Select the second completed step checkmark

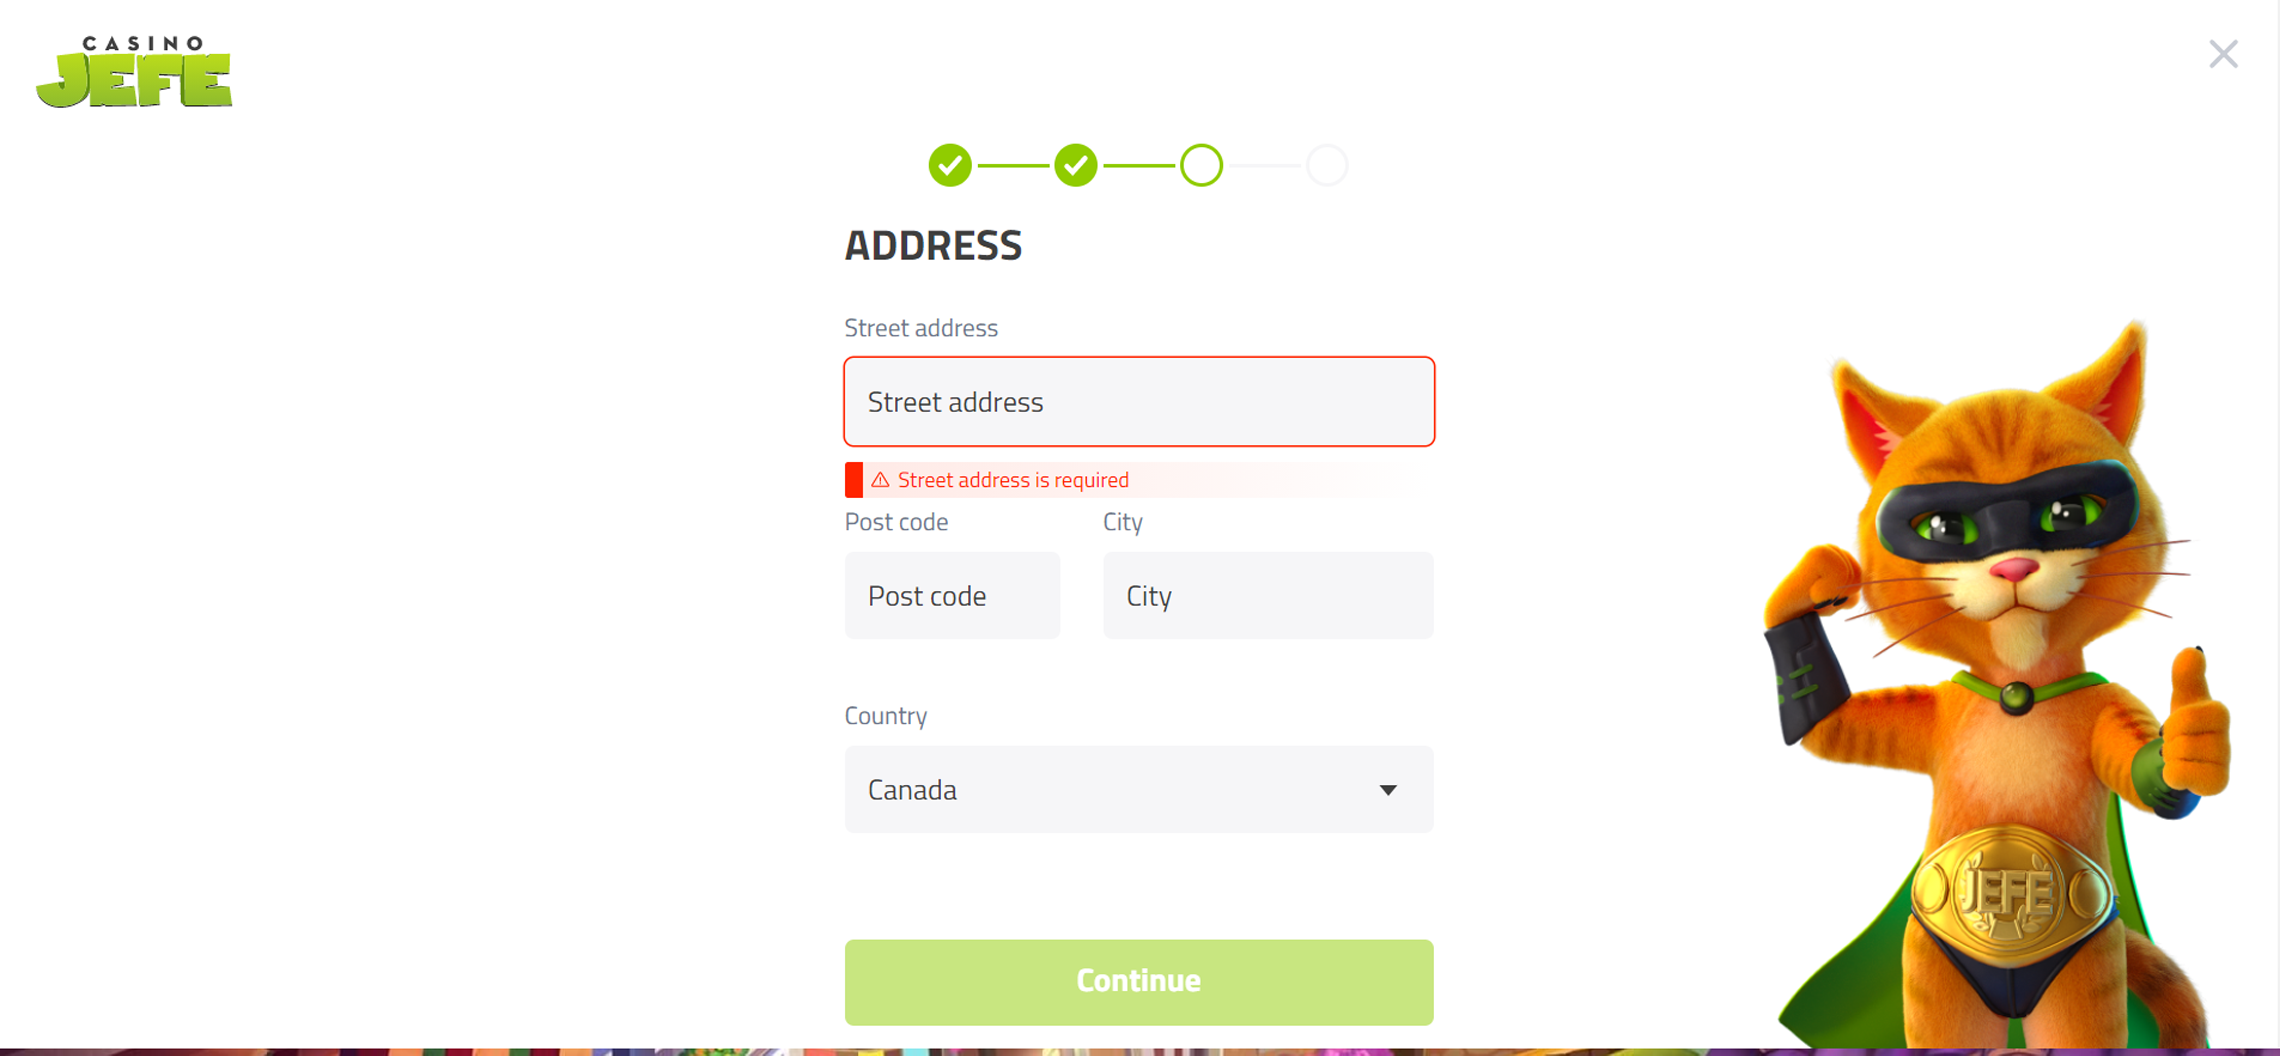[1076, 165]
